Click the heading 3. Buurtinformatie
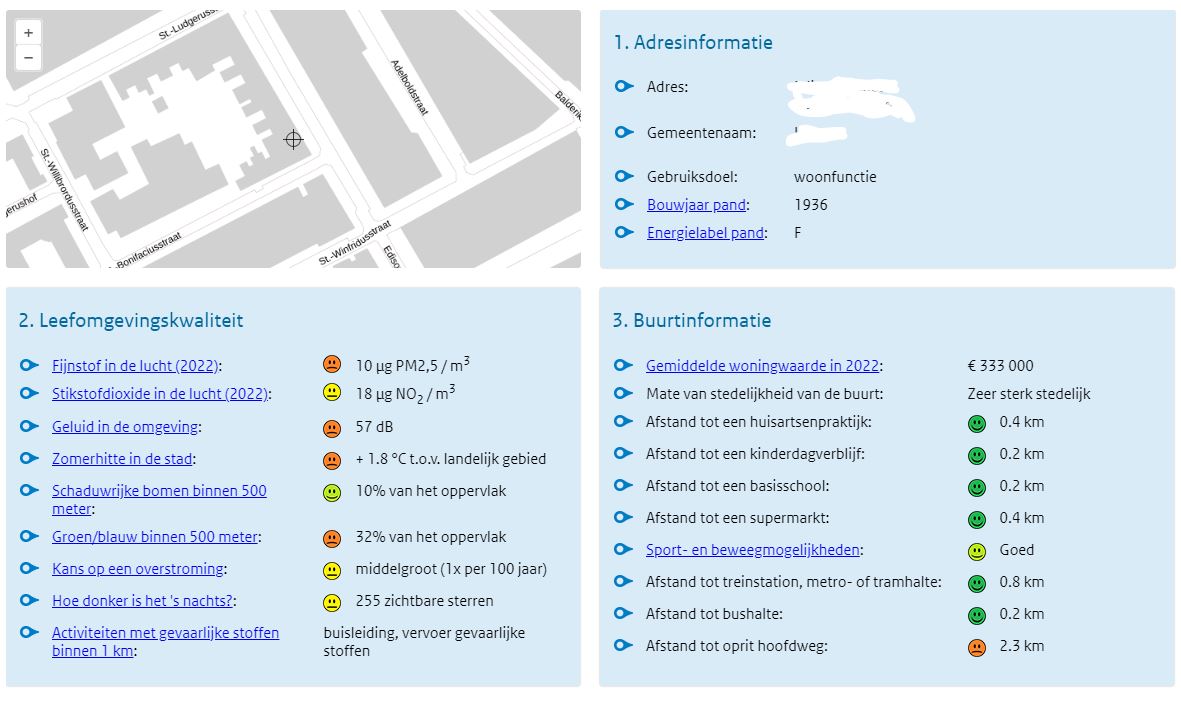 [x=692, y=321]
